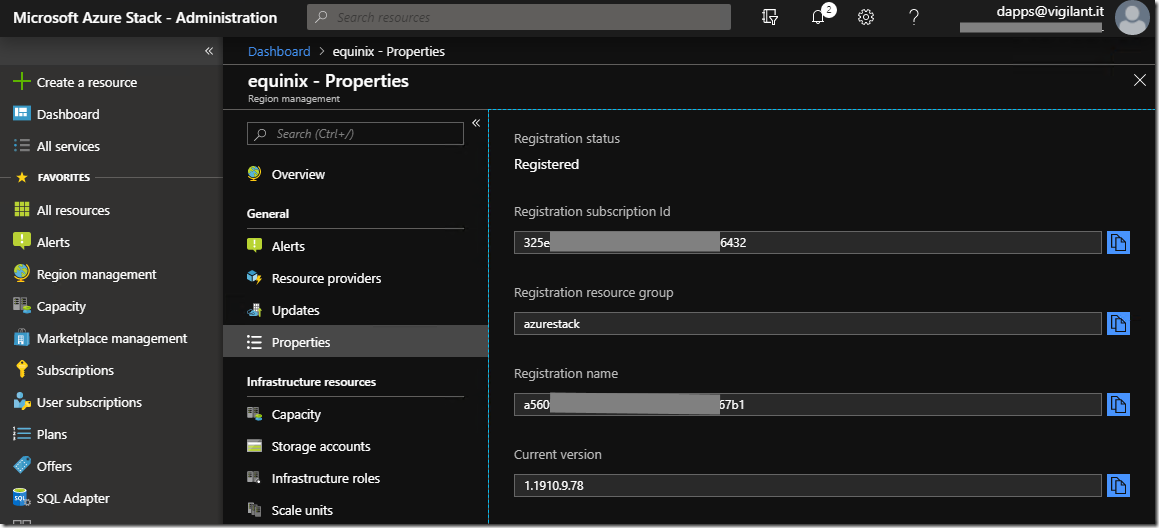Image resolution: width=1159 pixels, height=528 pixels.
Task: Open Marketplace management from favorites
Action: click(111, 338)
